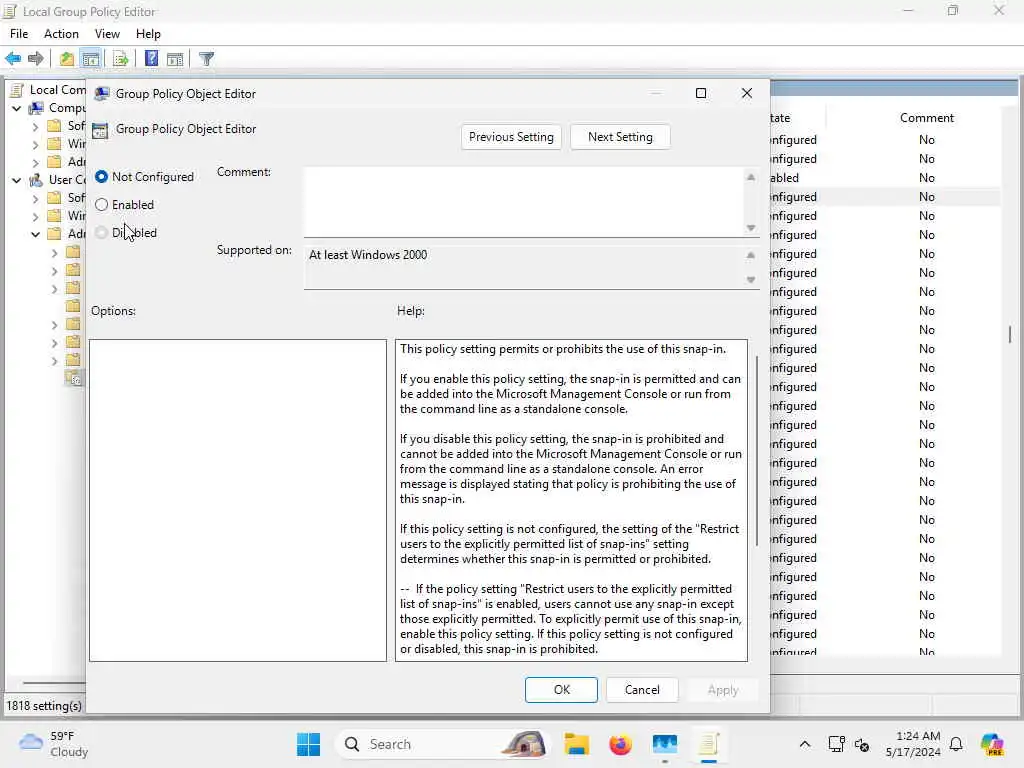1024x768 pixels.
Task: Open Copilot preview icon in taskbar
Action: (x=992, y=744)
